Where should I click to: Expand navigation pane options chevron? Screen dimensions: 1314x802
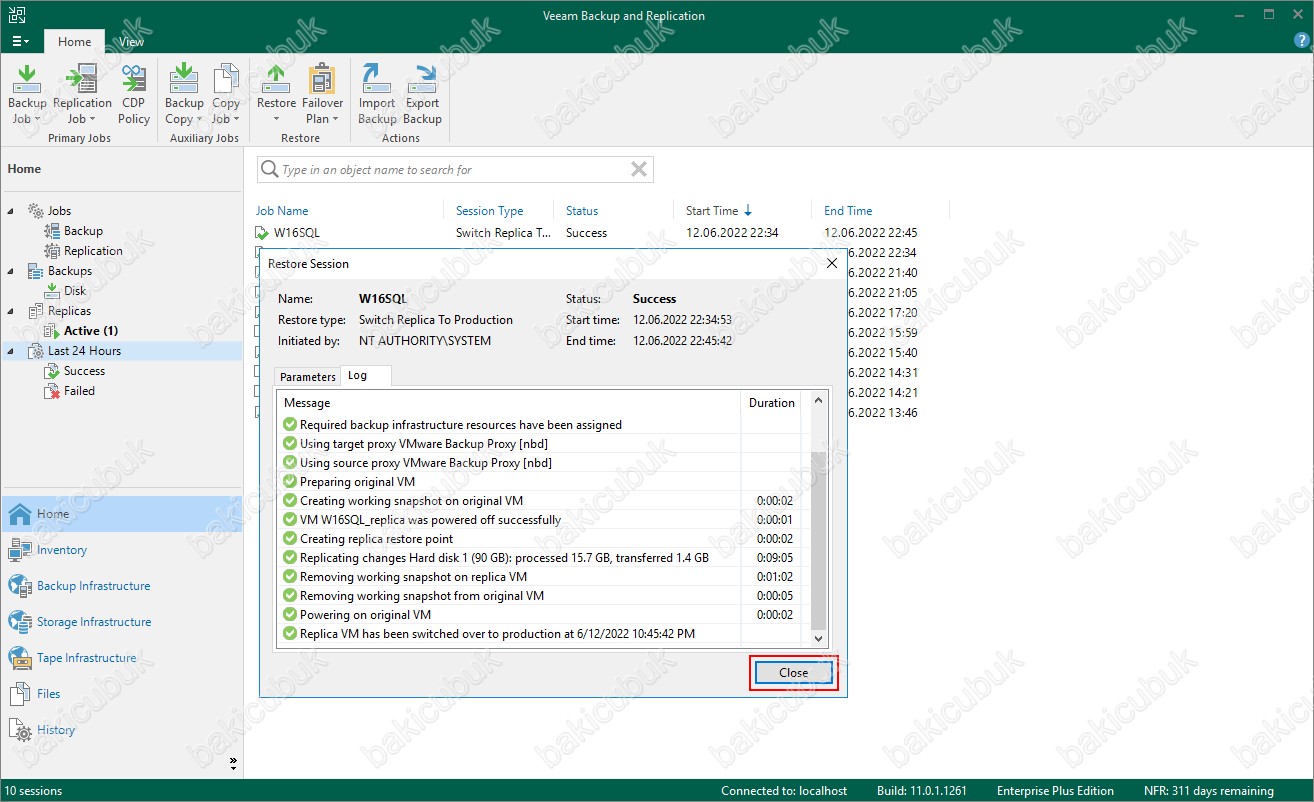(x=233, y=763)
